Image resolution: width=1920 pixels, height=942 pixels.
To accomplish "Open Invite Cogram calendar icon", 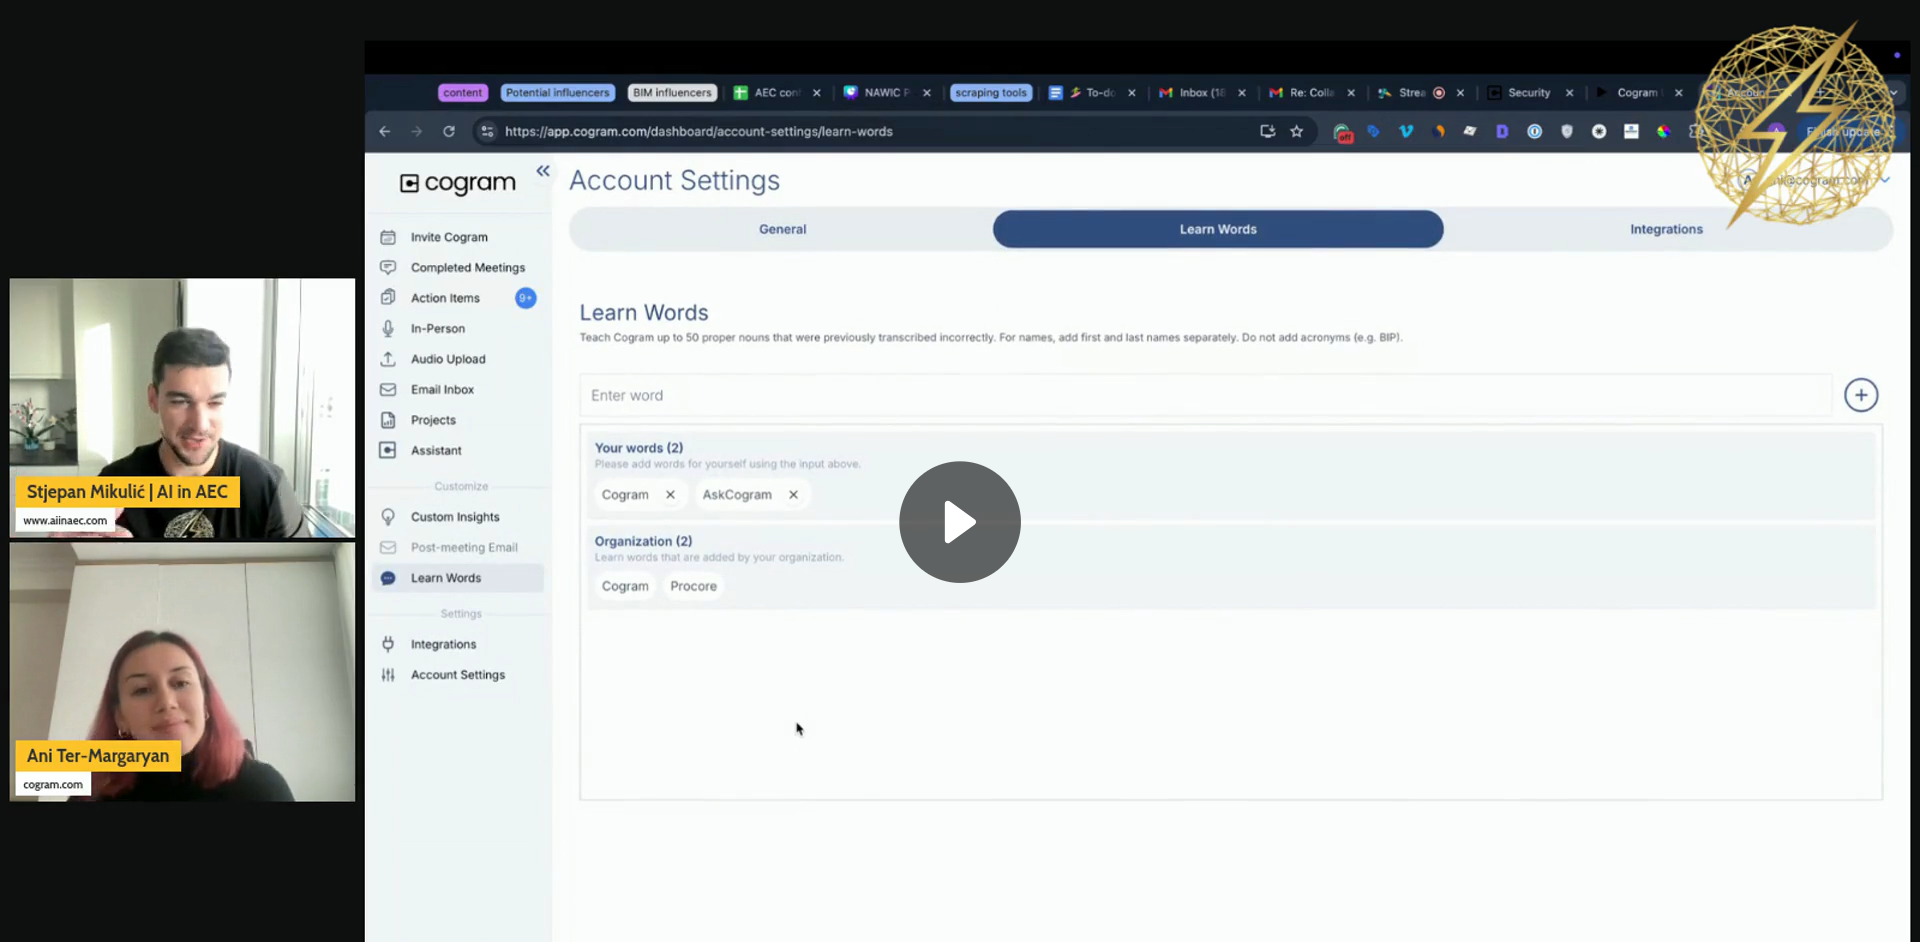I will (x=388, y=237).
